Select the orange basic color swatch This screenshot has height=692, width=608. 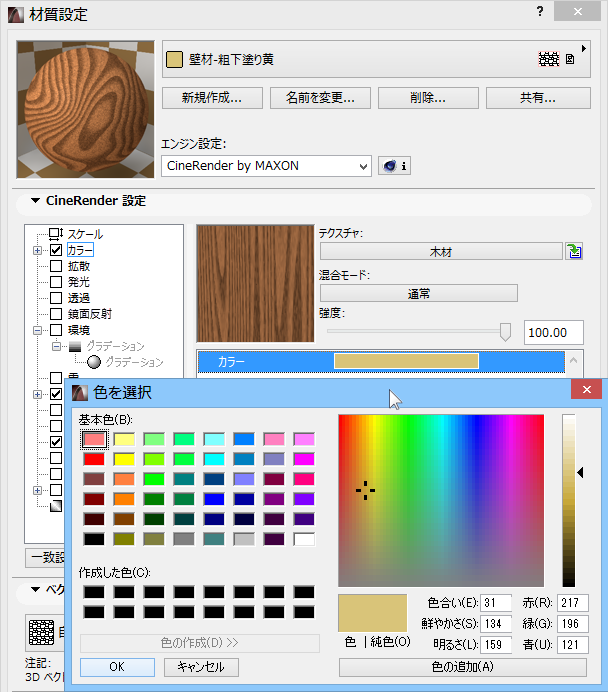124,499
